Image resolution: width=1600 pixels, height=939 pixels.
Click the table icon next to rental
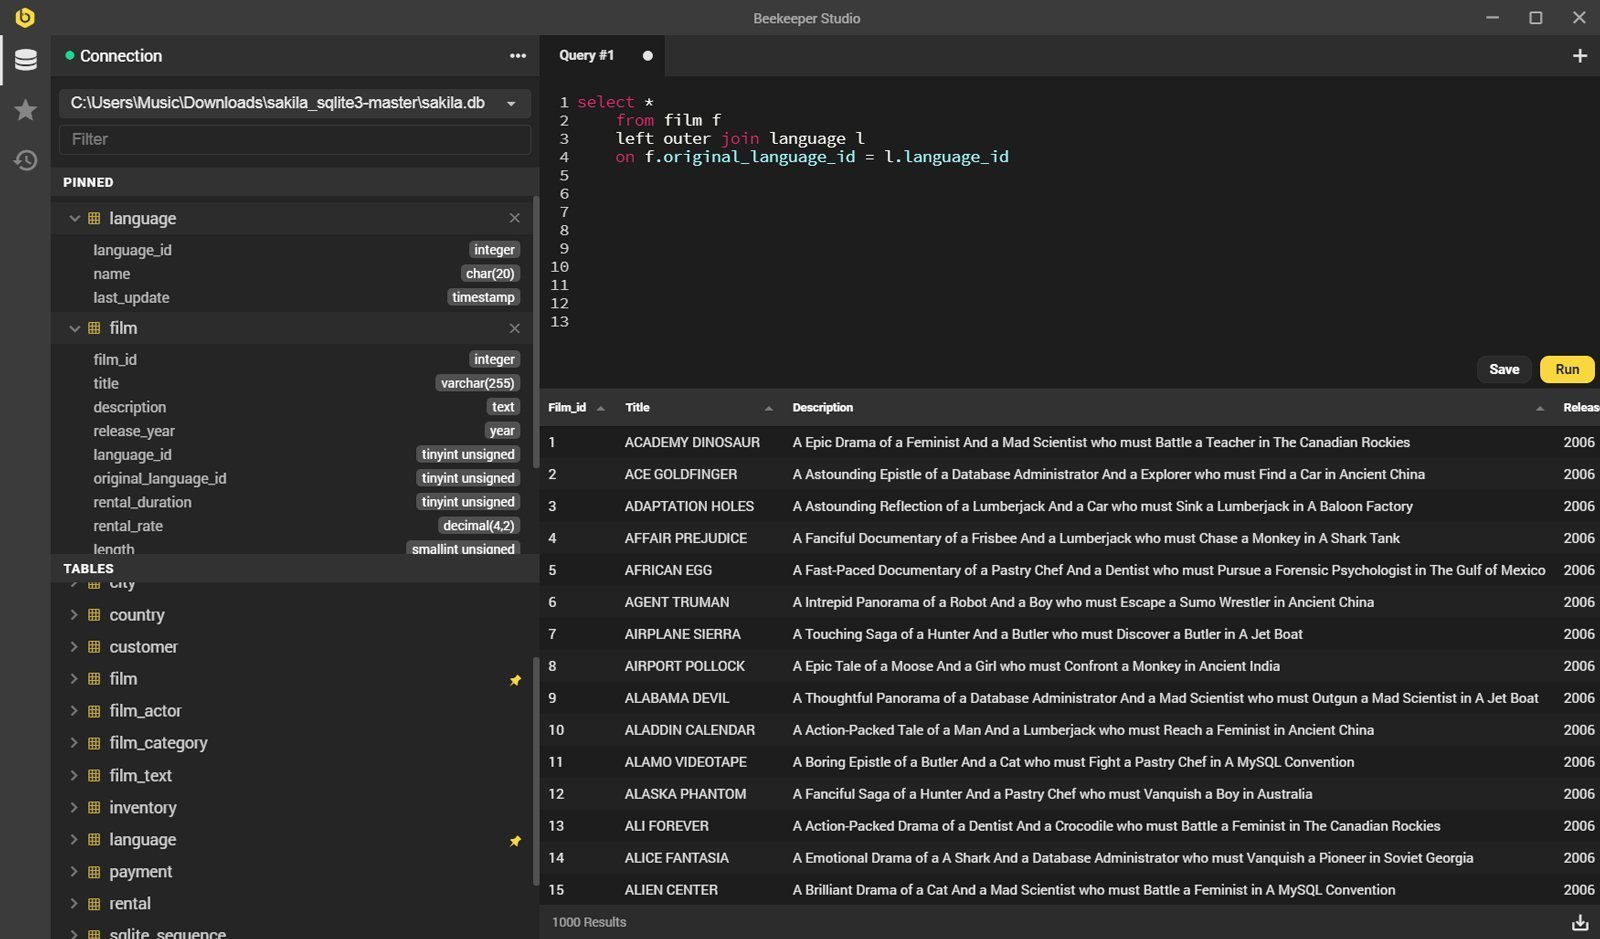click(94, 904)
